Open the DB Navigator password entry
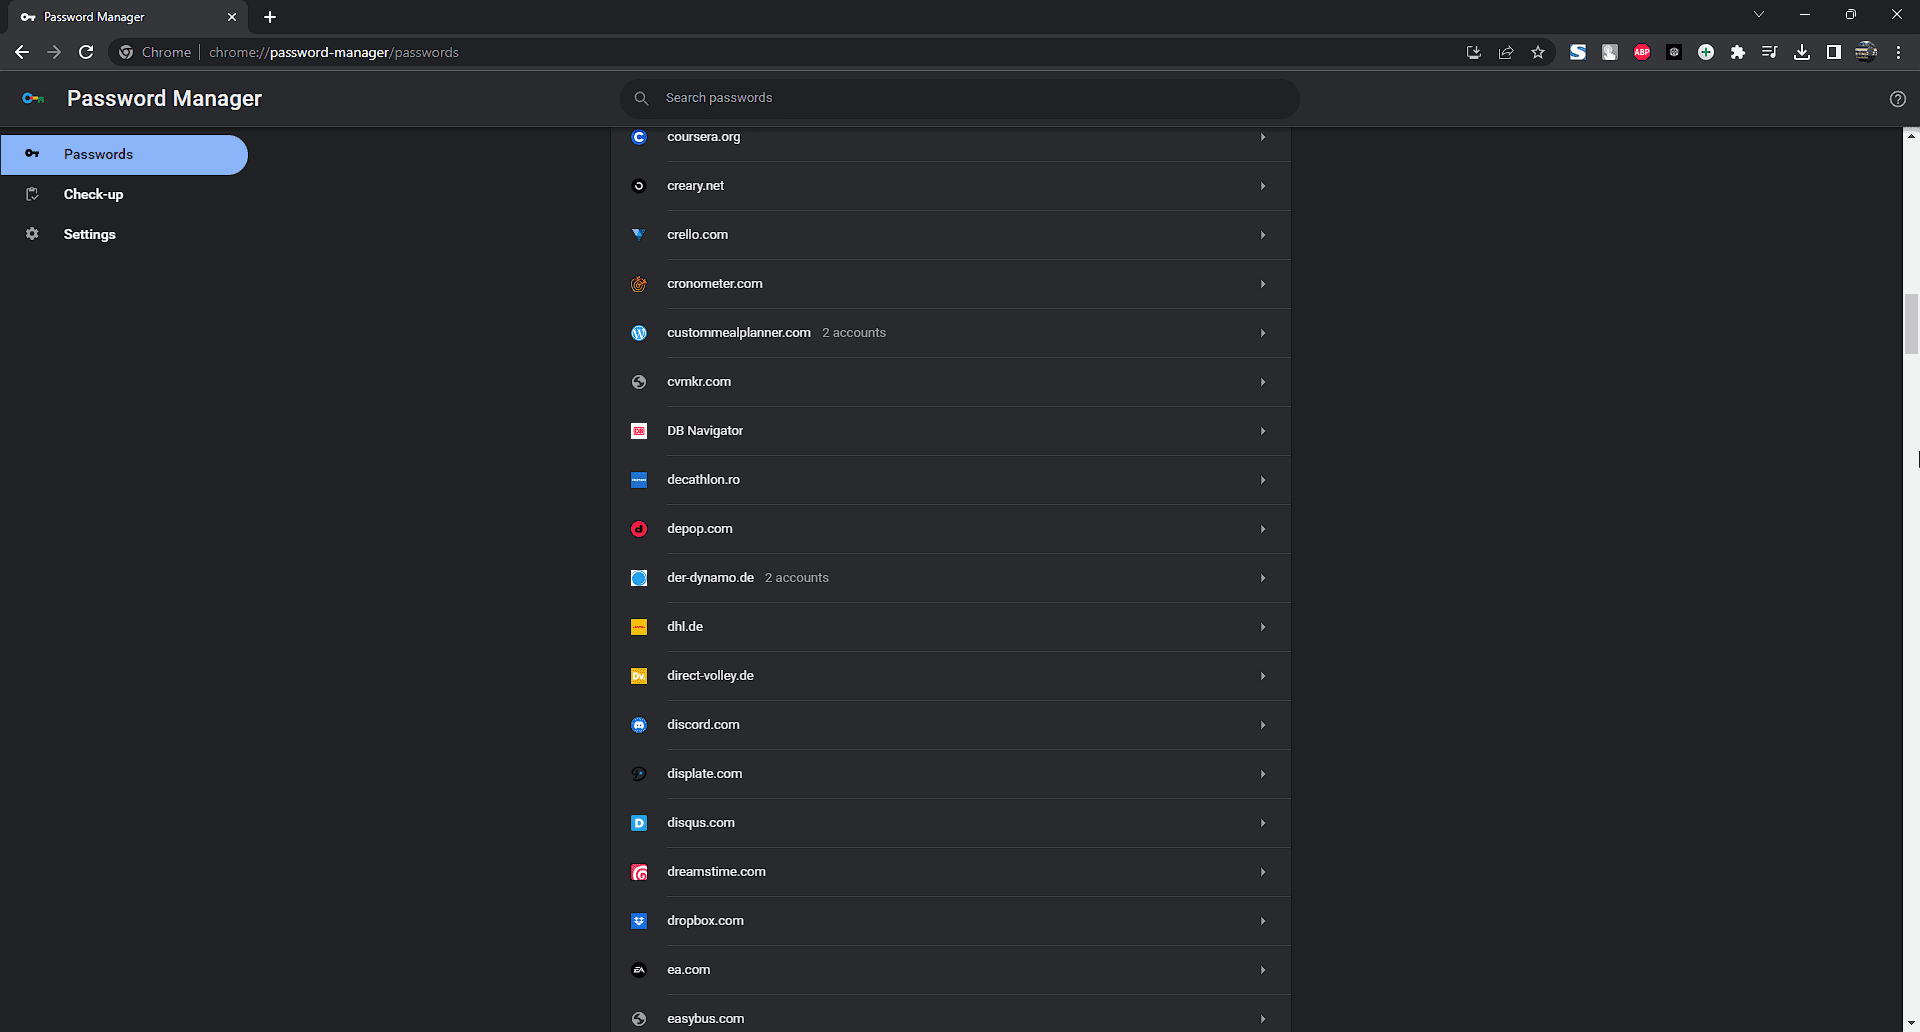The image size is (1920, 1032). click(951, 431)
